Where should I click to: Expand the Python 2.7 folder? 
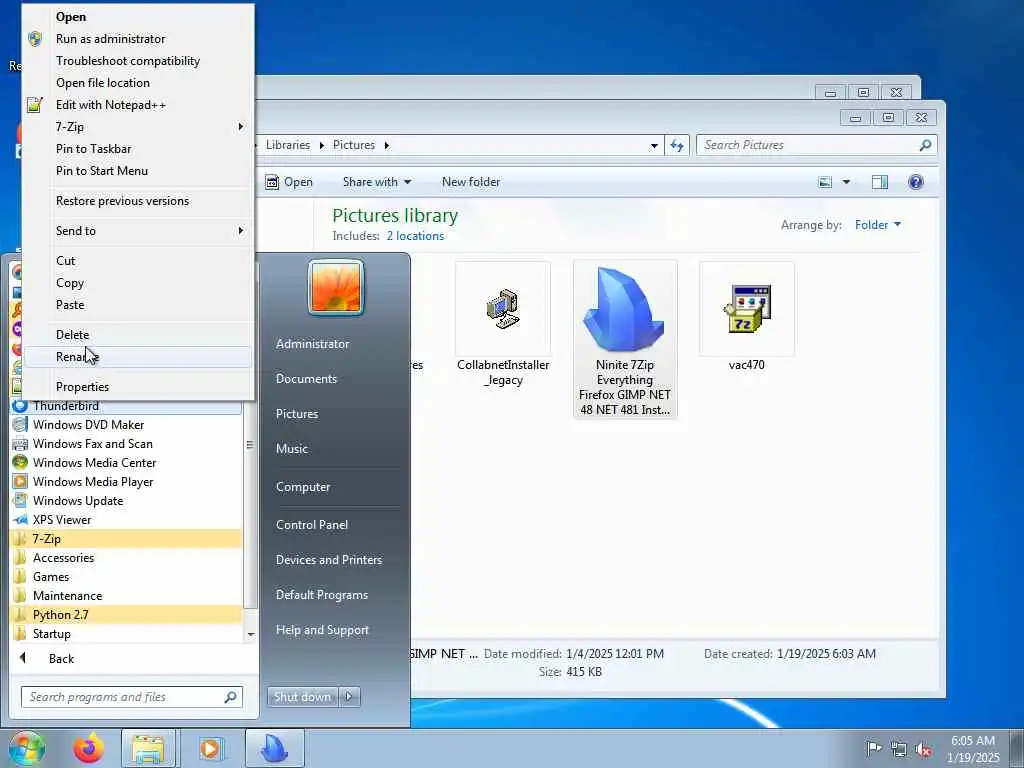126,615
